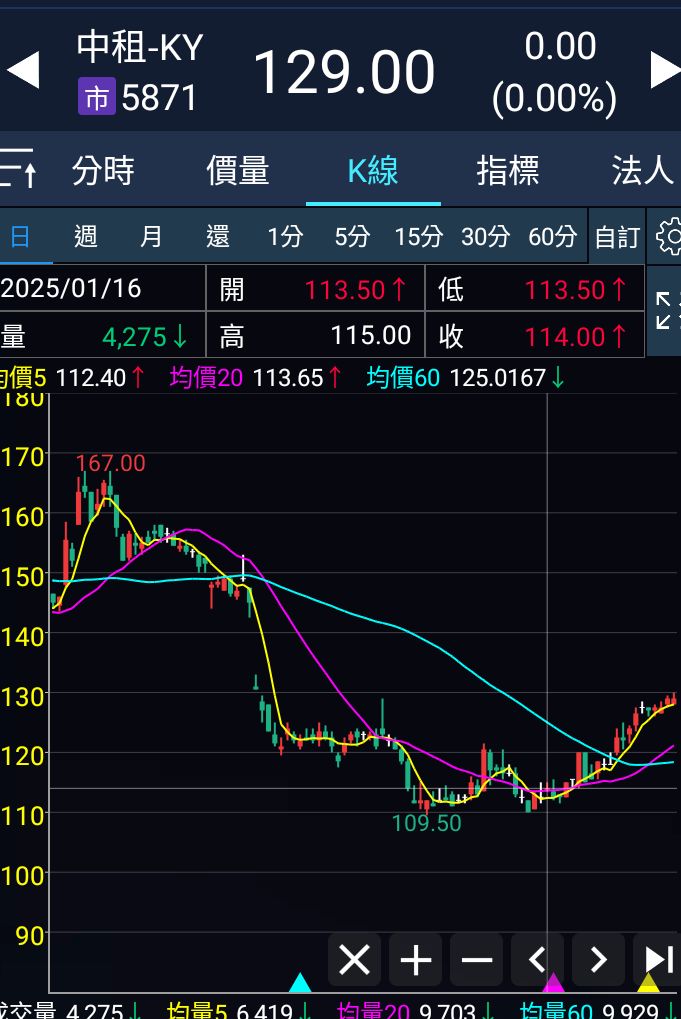The width and height of the screenshot is (681, 1019).
Task: Jump to the latest candle
Action: [657, 961]
